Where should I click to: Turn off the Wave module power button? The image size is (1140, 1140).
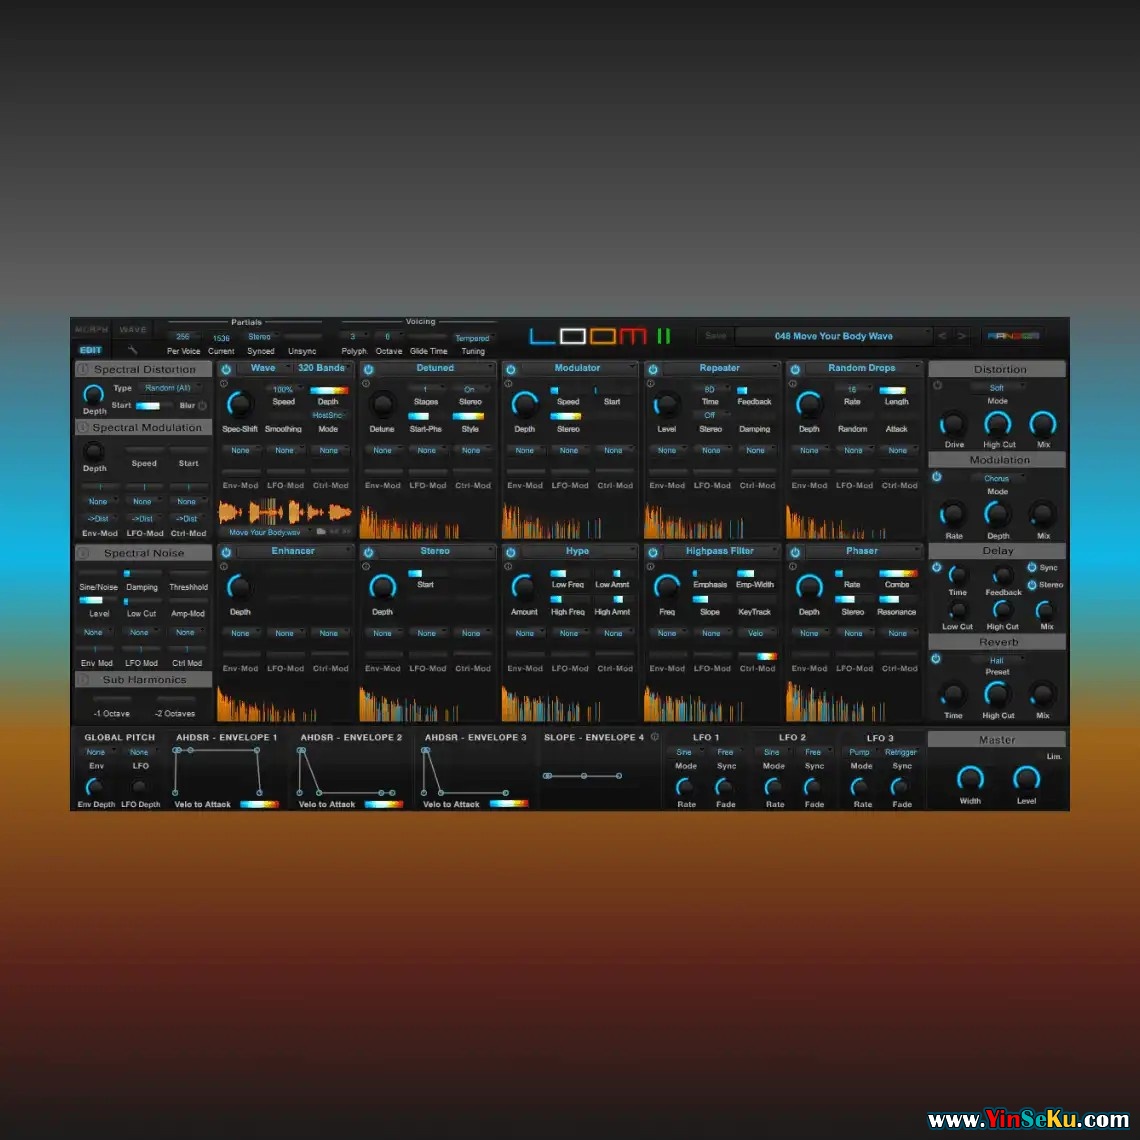226,369
